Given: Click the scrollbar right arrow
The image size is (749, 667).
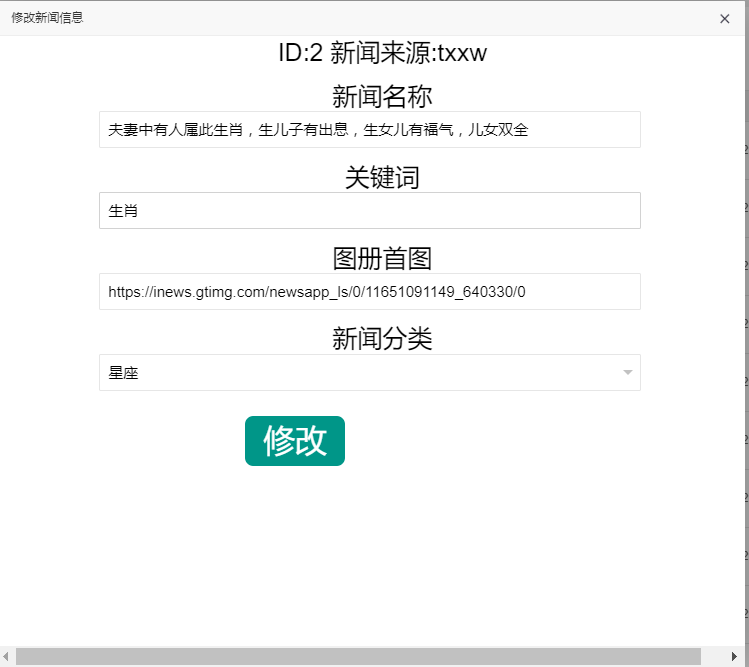Looking at the screenshot, I should point(734,656).
